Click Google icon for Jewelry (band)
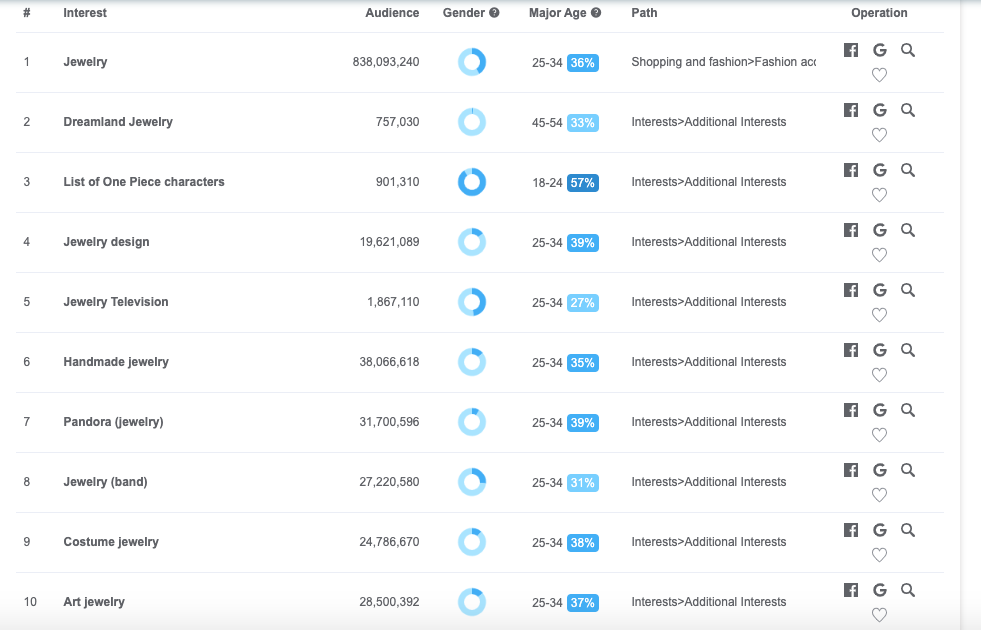This screenshot has width=981, height=630. (x=880, y=470)
